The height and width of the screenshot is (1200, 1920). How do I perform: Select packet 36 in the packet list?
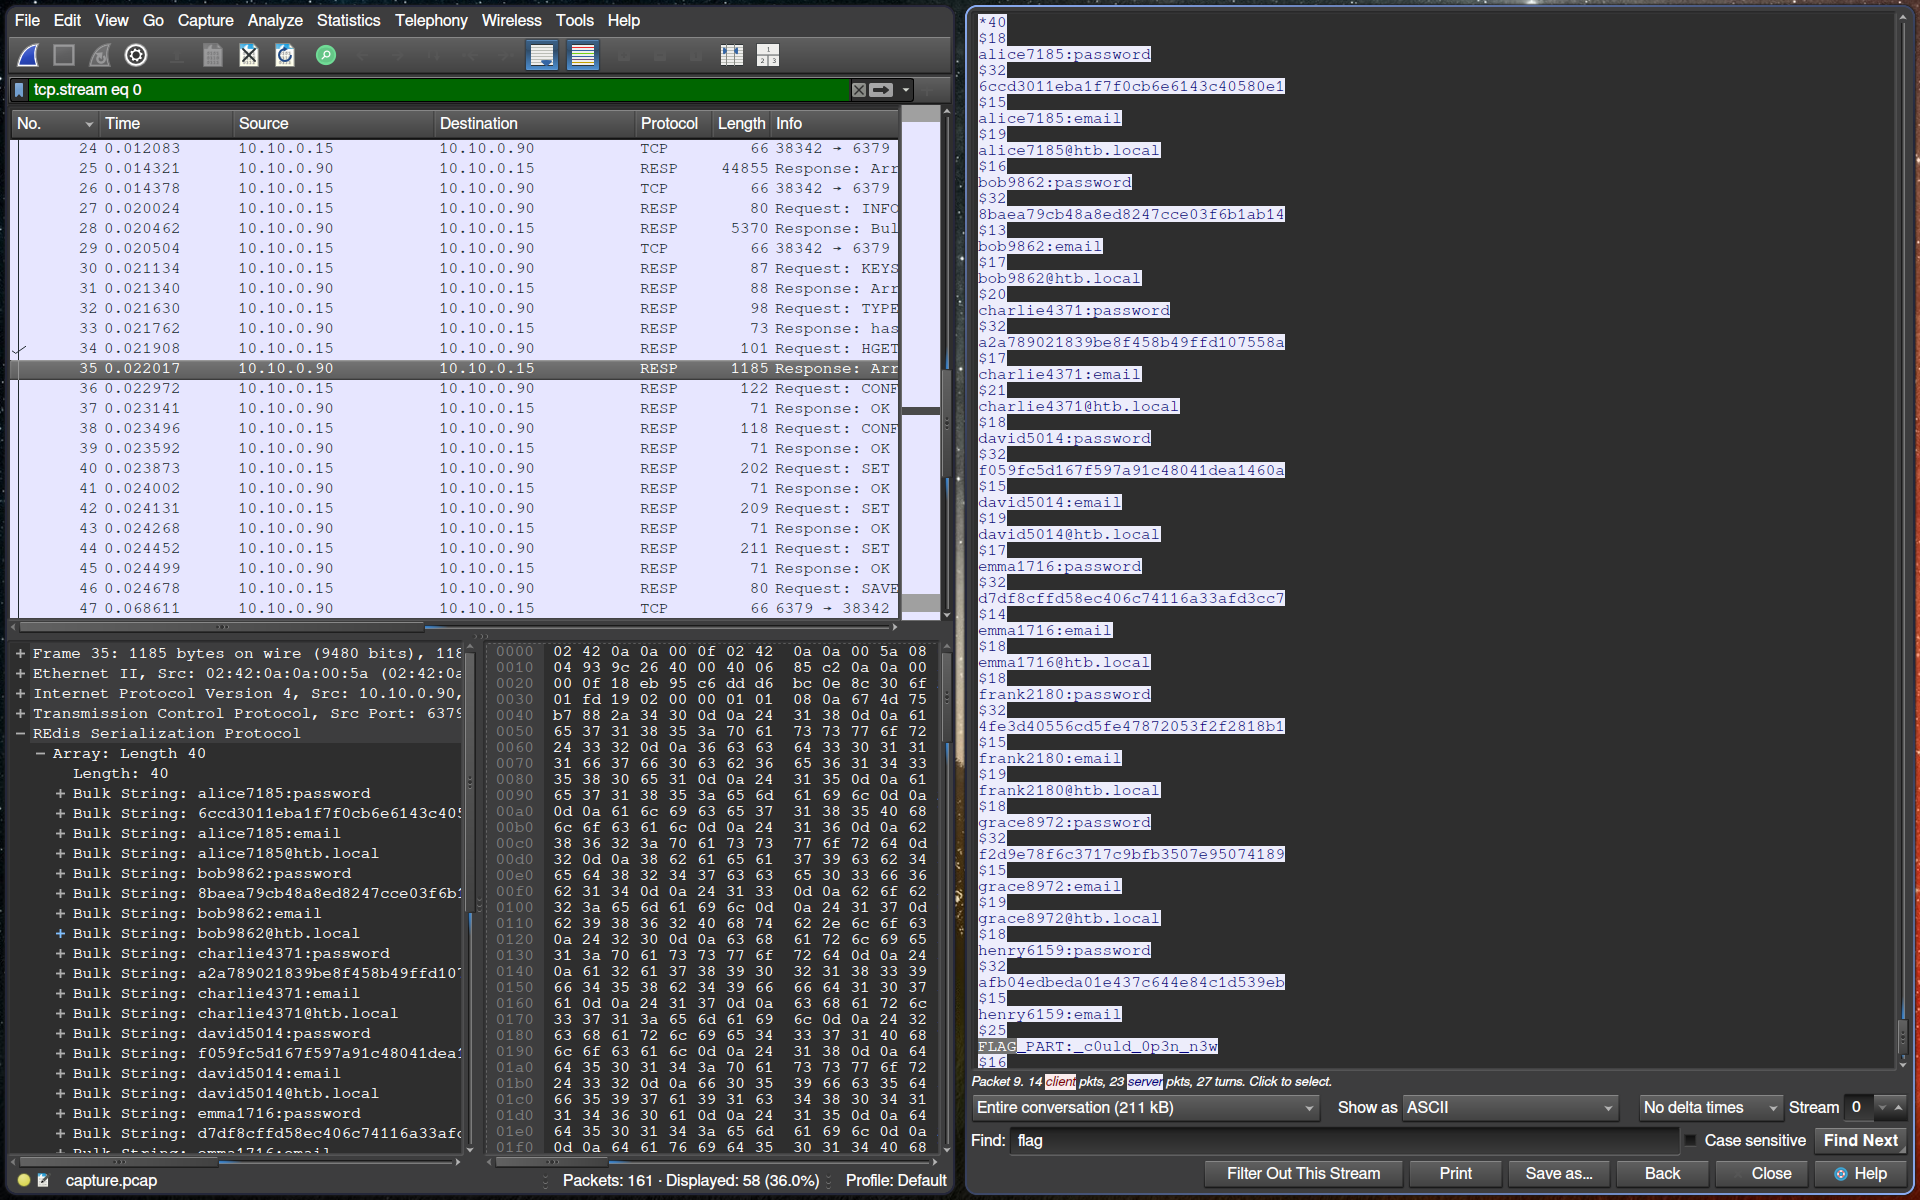point(454,389)
